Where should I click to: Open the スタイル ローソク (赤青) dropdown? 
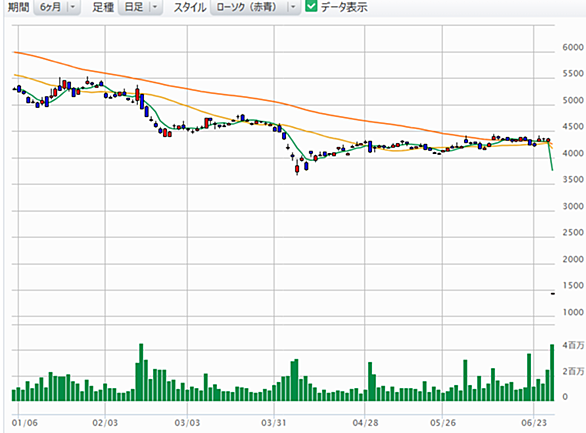255,7
